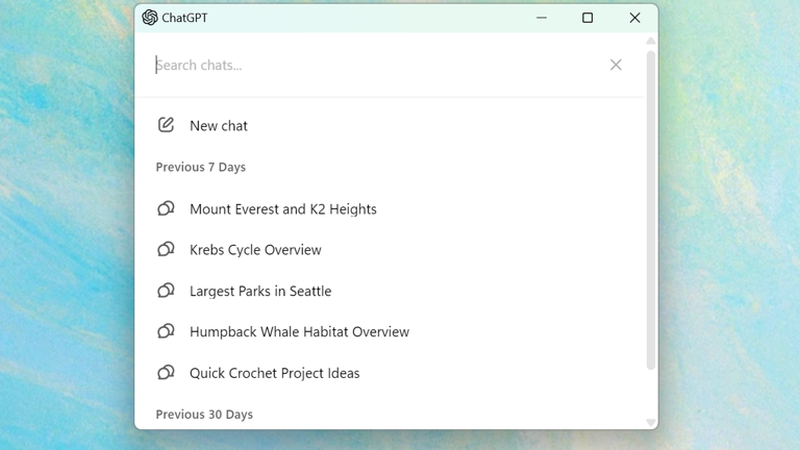Open Mount Everest and K2 Heights chat
Image resolution: width=800 pixels, height=450 pixels.
(x=283, y=209)
